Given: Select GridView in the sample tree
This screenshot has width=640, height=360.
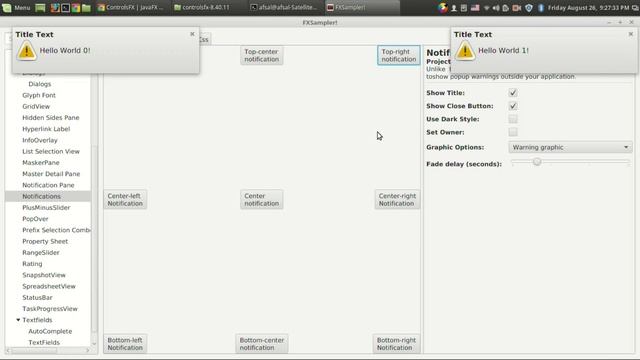Looking at the screenshot, I should tap(36, 107).
